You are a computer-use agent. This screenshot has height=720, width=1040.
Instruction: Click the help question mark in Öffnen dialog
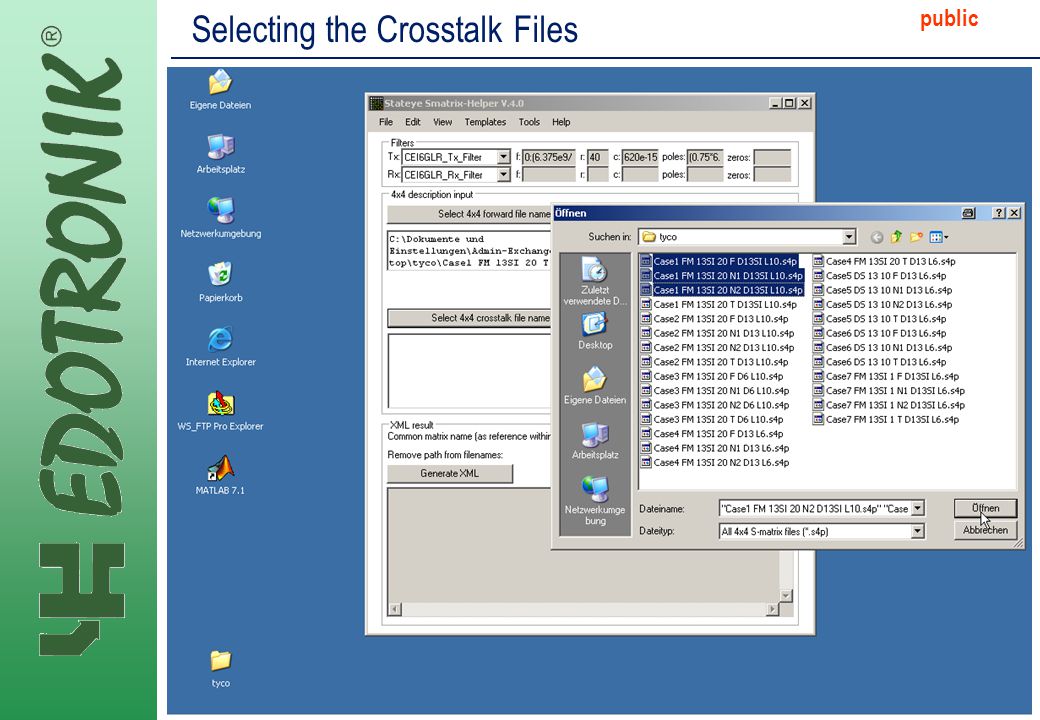[999, 213]
